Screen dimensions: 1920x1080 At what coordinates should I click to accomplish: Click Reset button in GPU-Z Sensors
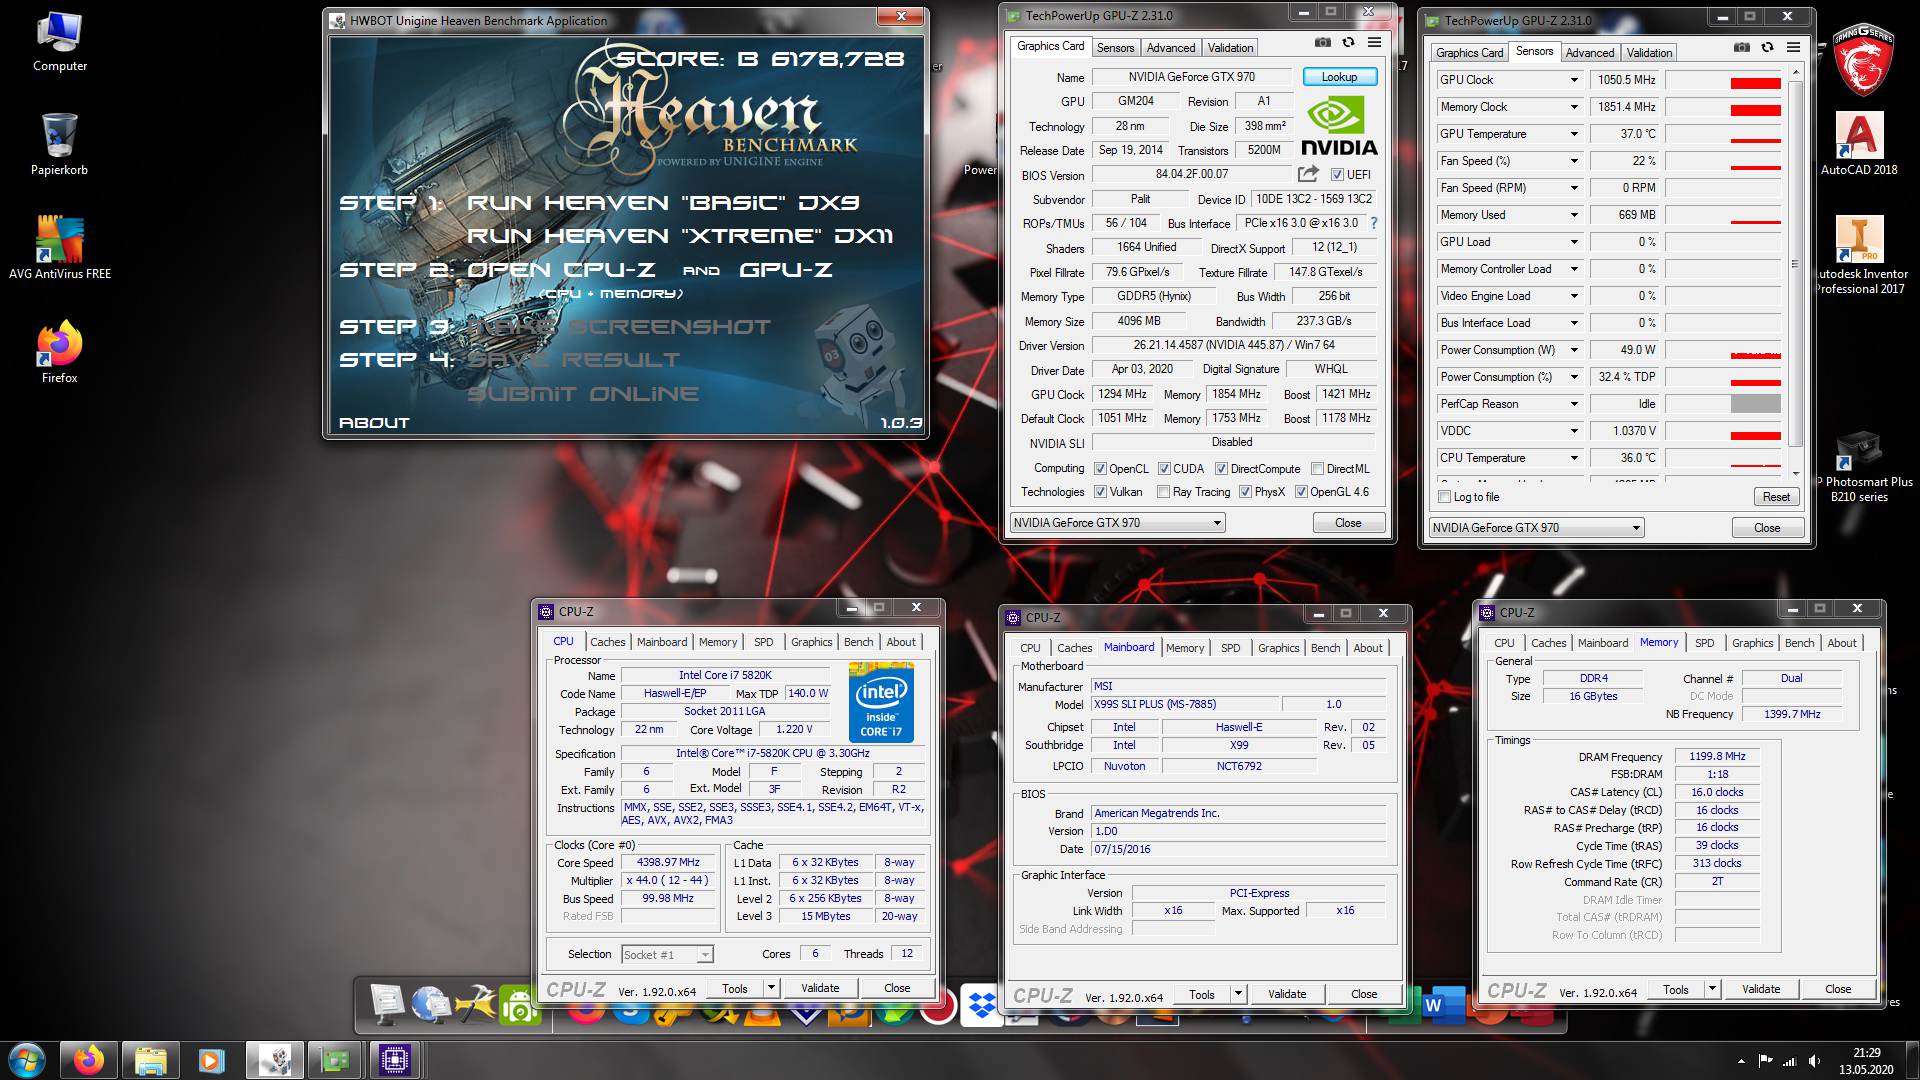click(1776, 497)
